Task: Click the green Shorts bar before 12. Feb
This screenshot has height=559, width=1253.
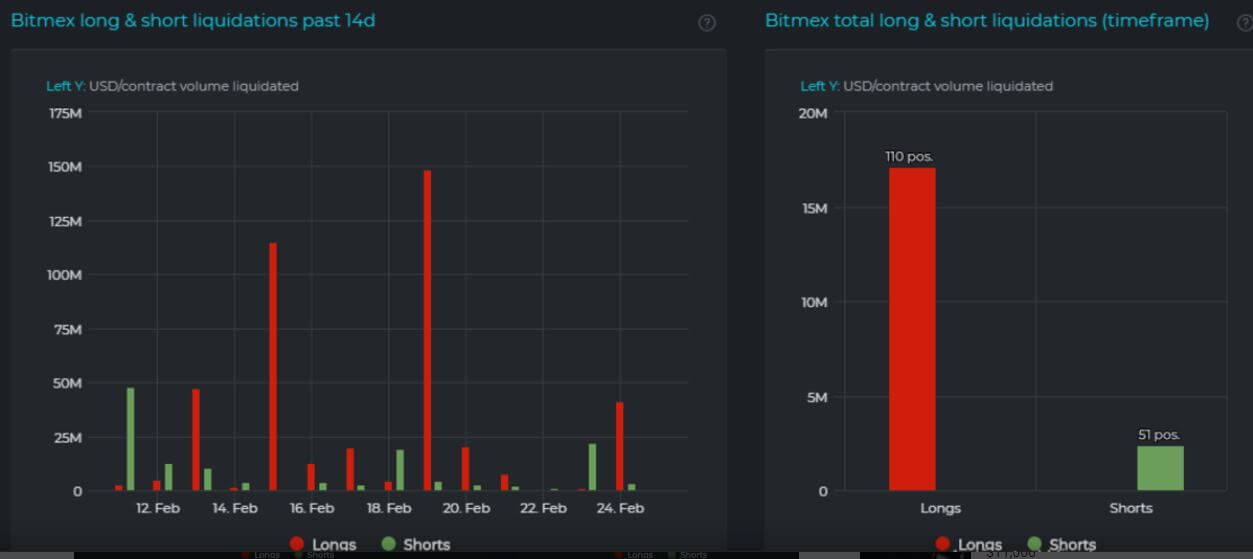Action: coord(130,439)
